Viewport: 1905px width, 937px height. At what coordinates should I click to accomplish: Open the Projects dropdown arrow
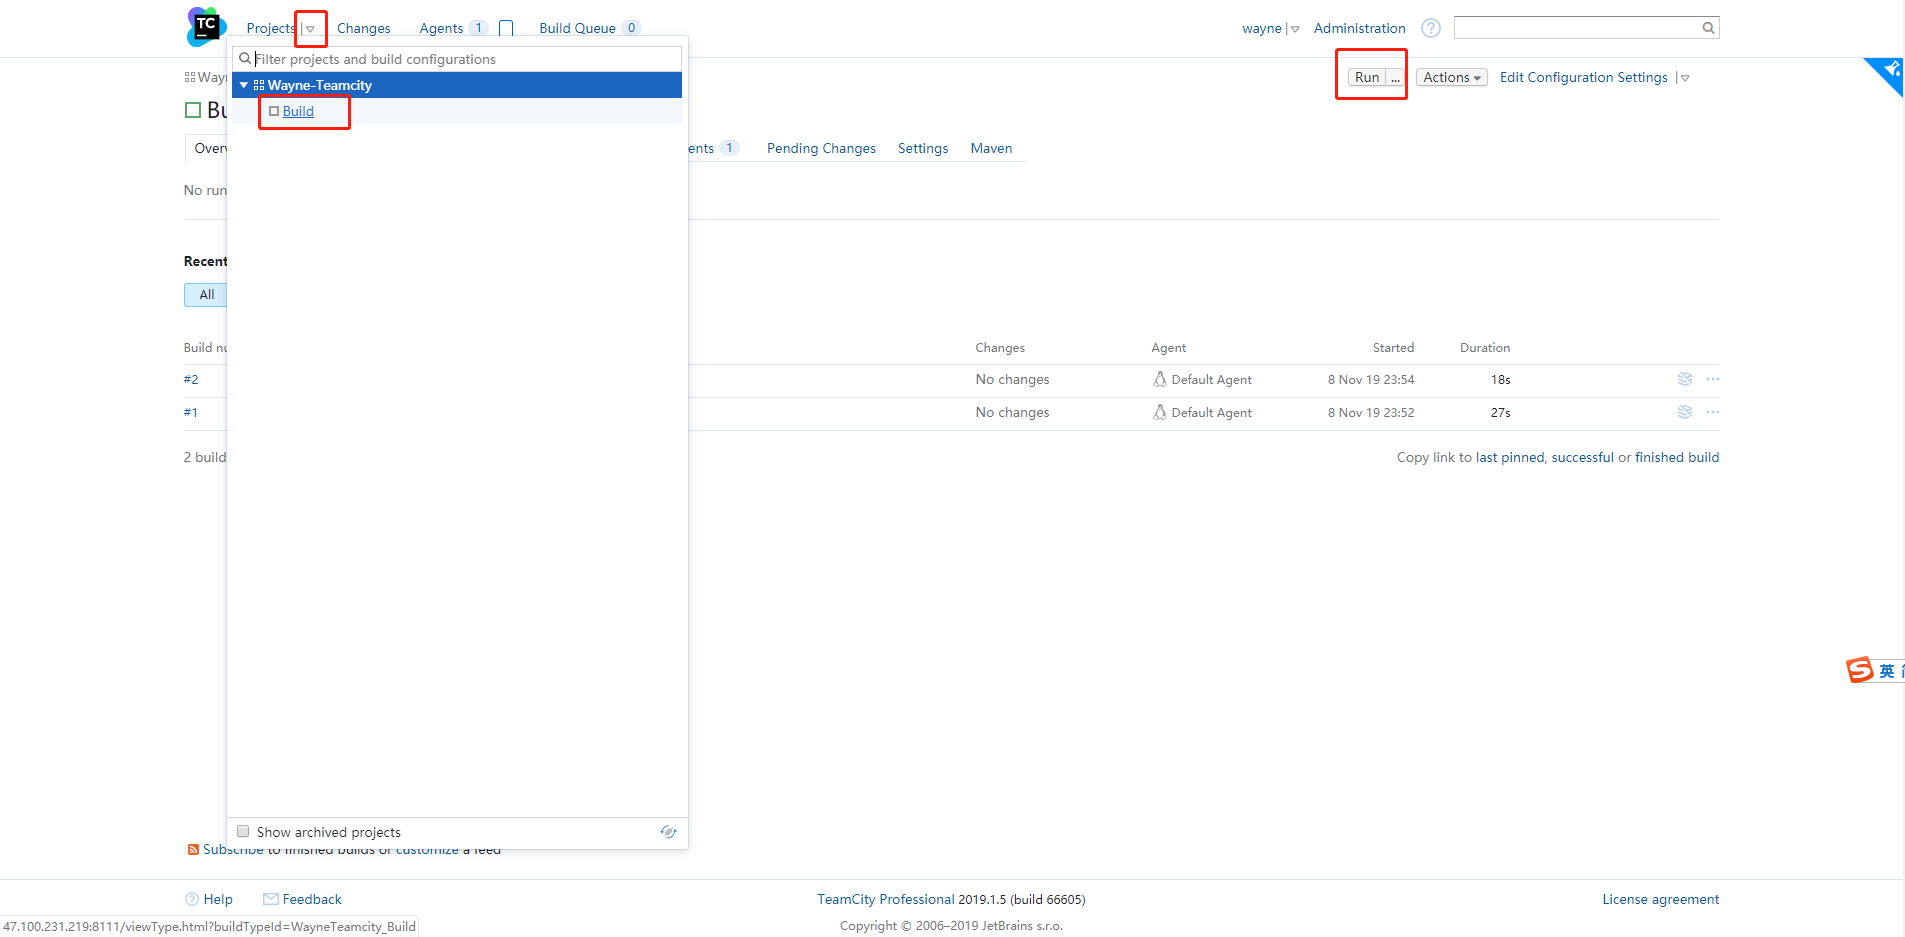tap(310, 29)
